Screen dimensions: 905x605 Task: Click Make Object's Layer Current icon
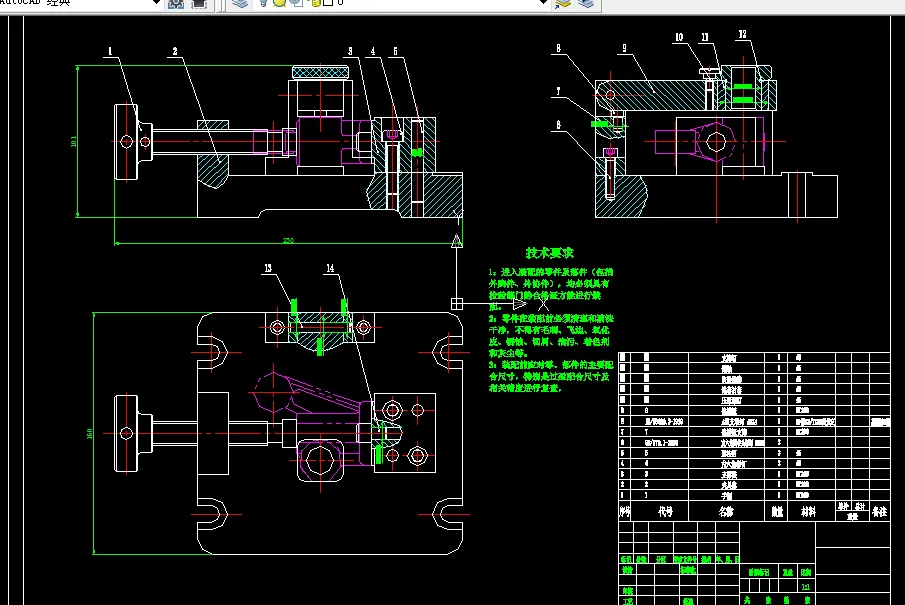coord(563,3)
